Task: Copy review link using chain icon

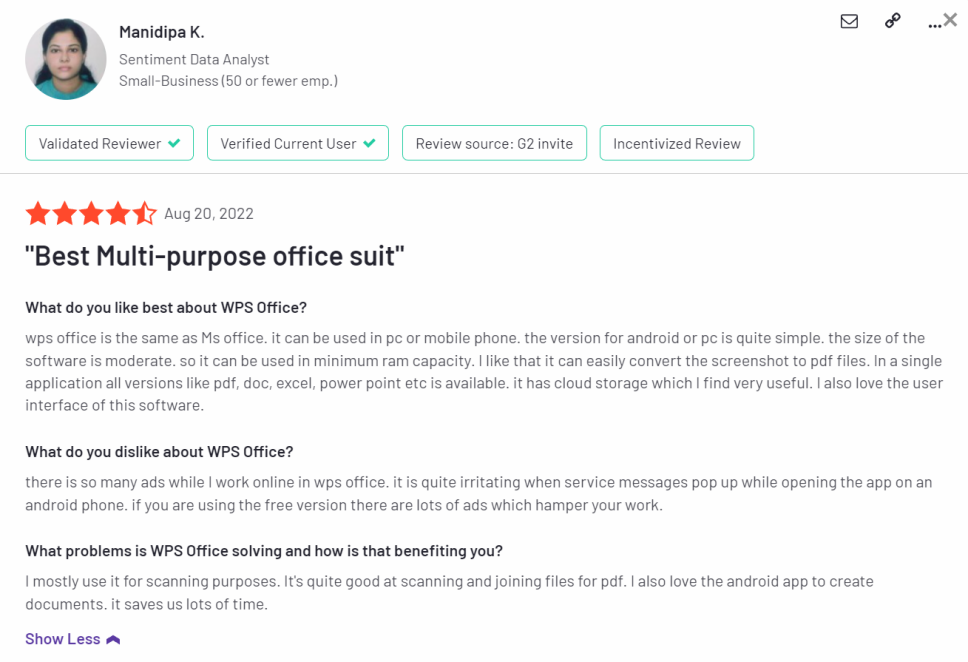Action: coord(892,21)
